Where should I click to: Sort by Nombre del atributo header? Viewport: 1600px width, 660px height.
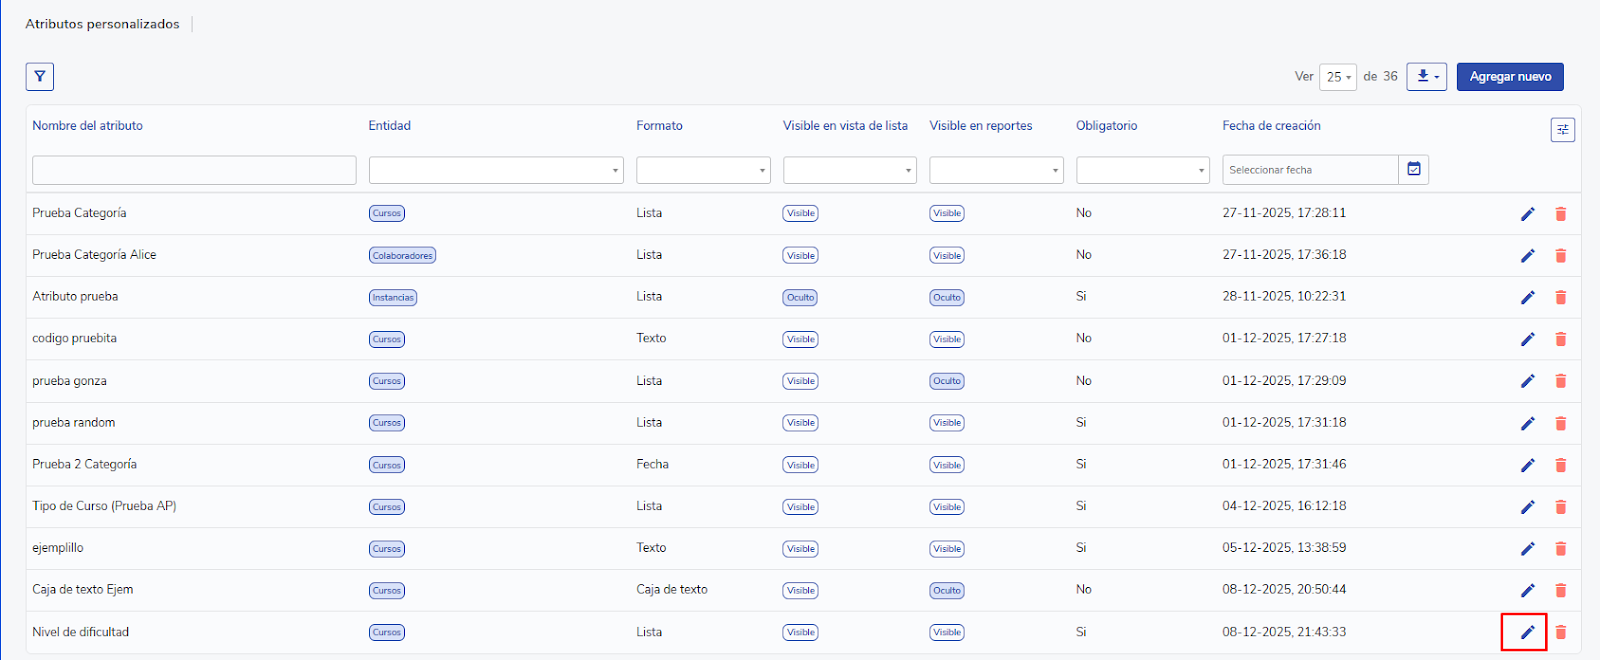point(88,126)
